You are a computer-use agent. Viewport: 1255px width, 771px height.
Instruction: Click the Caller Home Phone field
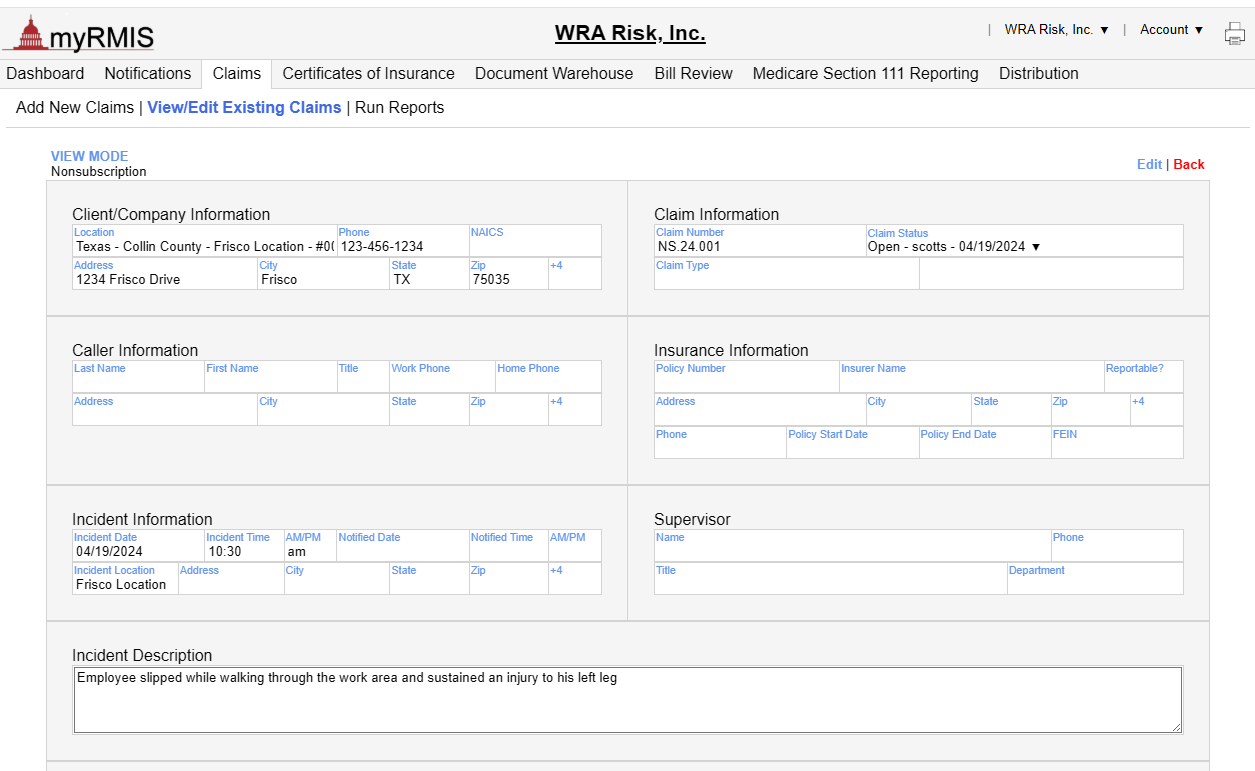click(x=548, y=377)
